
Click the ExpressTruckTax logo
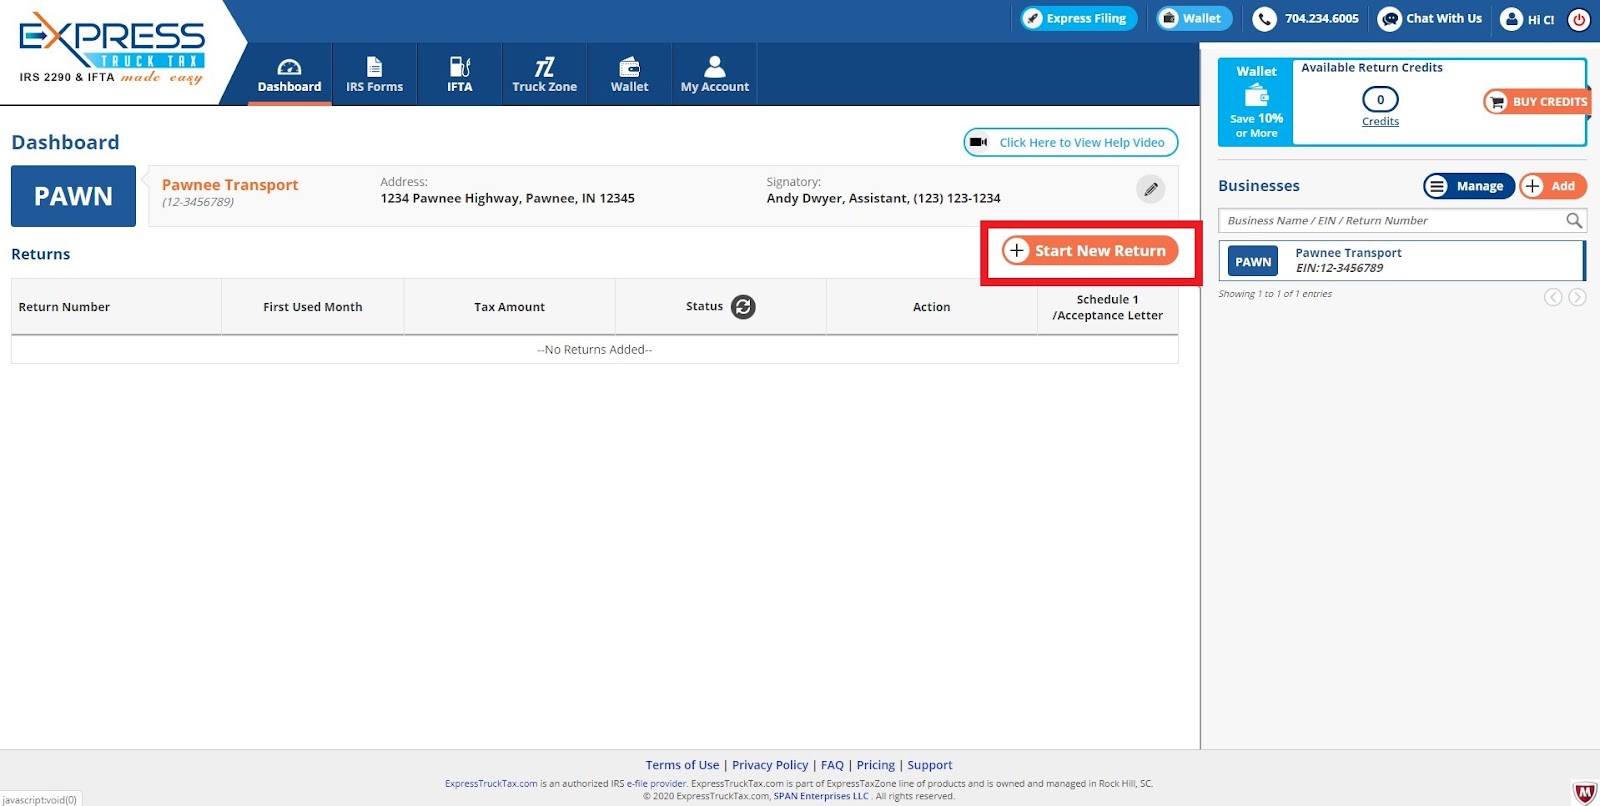[x=112, y=49]
